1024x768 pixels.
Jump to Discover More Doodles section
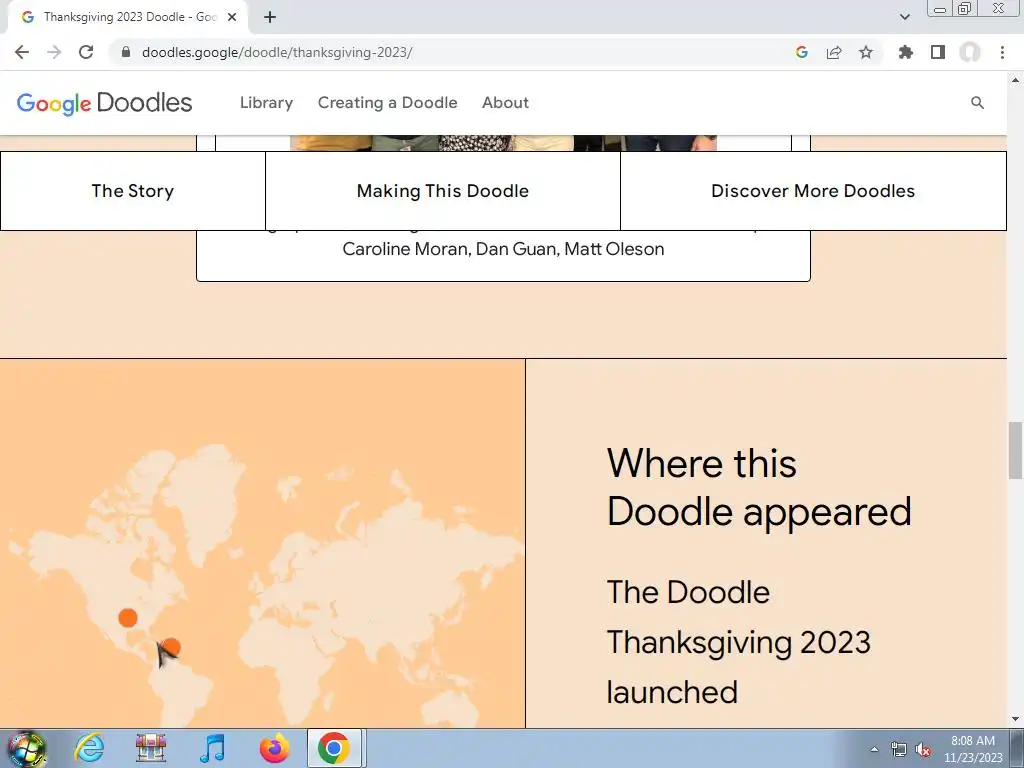[x=813, y=191]
